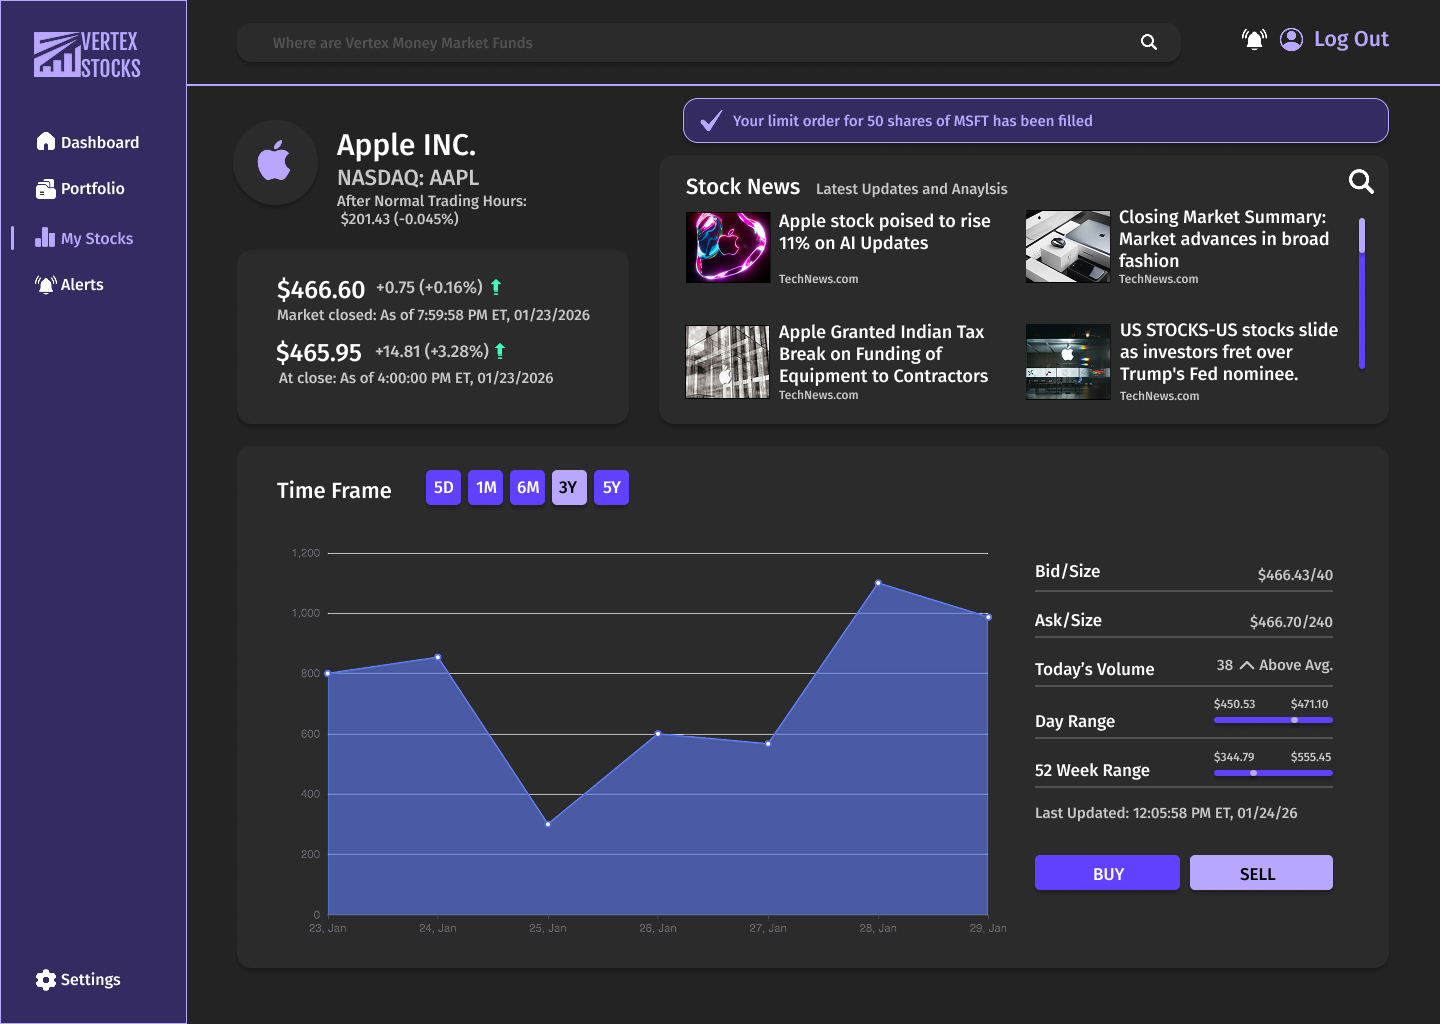The height and width of the screenshot is (1024, 1440).
Task: Click the magnifier icon in the search bar
Action: coord(1149,42)
